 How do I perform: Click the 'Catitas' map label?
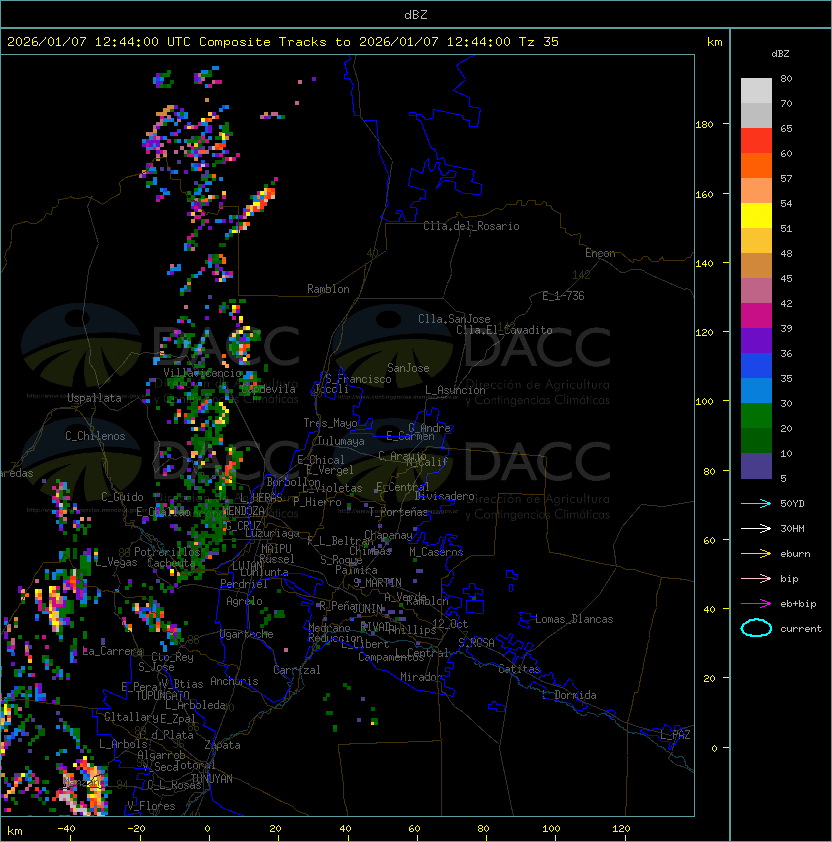tap(519, 669)
